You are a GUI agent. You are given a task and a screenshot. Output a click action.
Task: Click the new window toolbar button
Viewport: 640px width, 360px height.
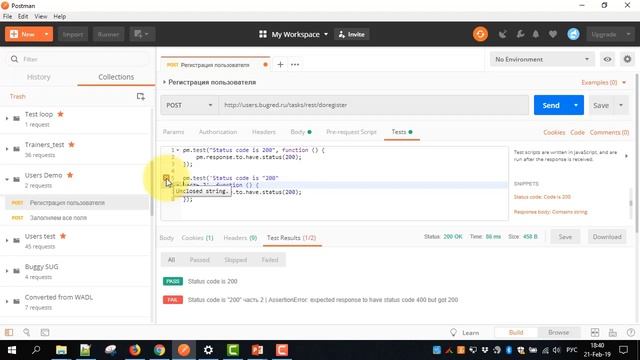click(x=141, y=34)
